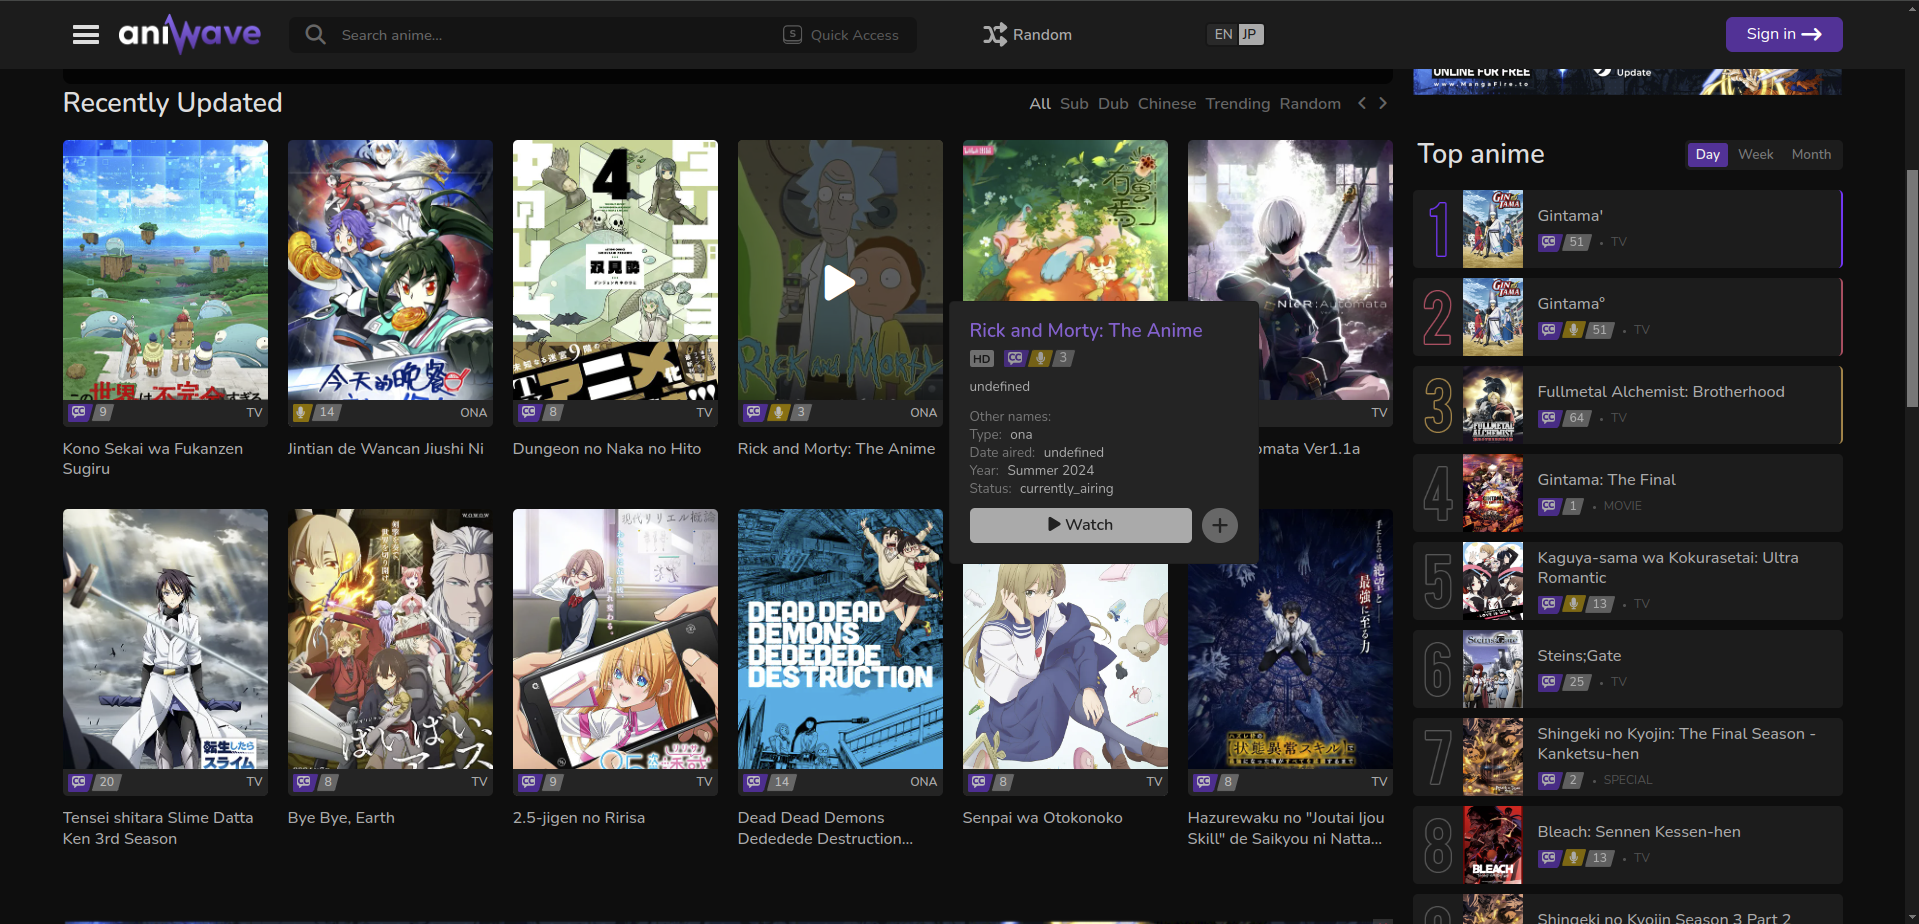
Task: Click the Sign in button
Action: point(1783,34)
